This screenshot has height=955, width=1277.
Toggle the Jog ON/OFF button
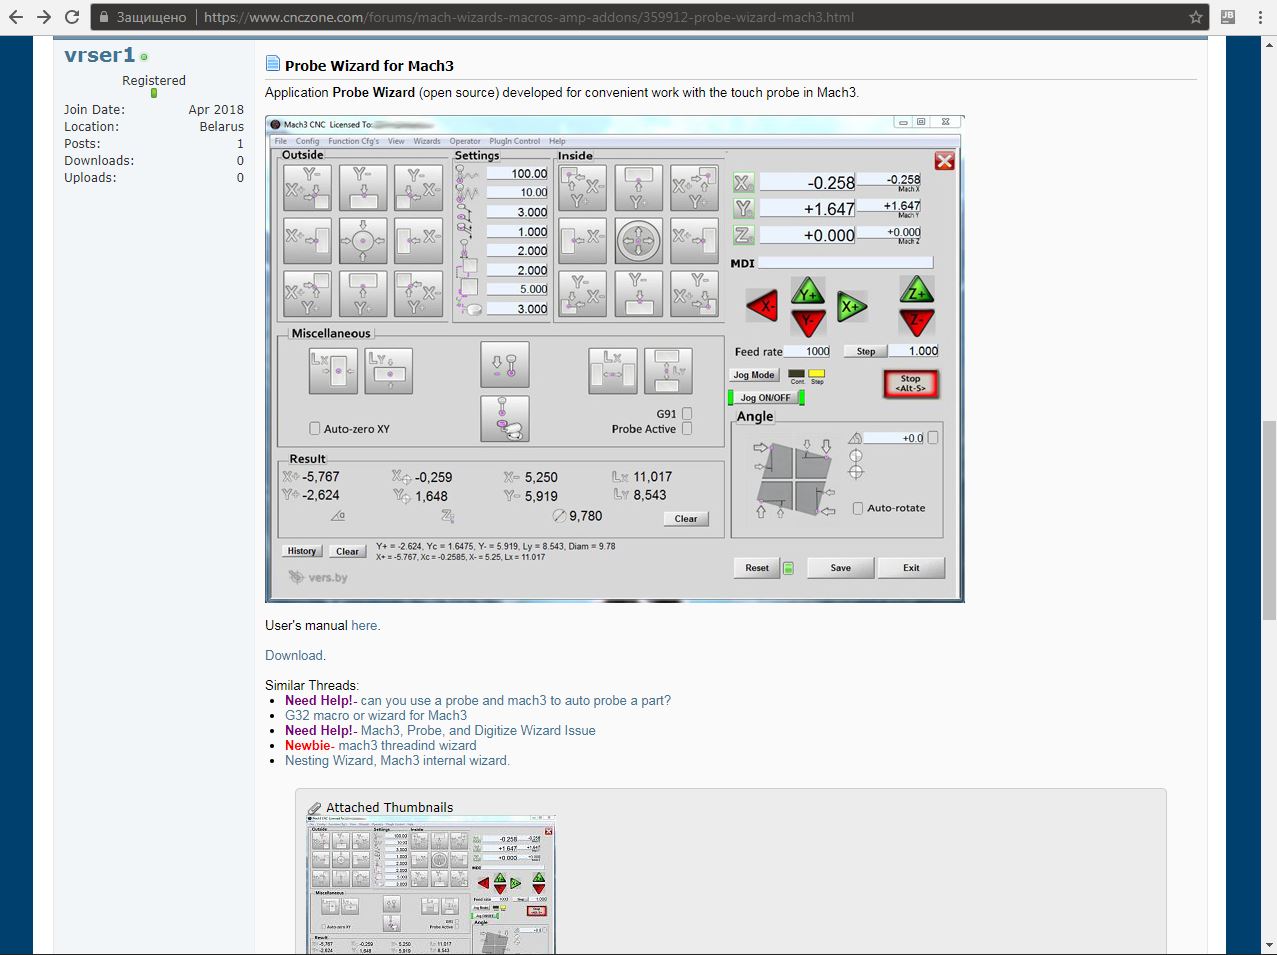point(766,398)
